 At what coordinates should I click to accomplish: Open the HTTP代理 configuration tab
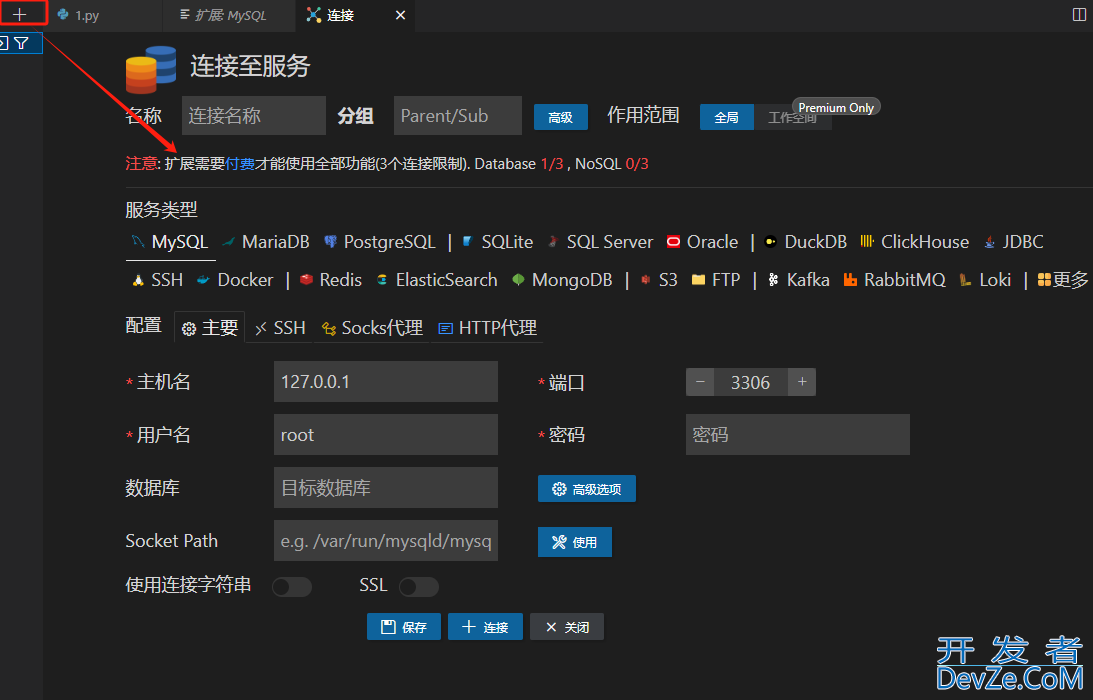[487, 328]
